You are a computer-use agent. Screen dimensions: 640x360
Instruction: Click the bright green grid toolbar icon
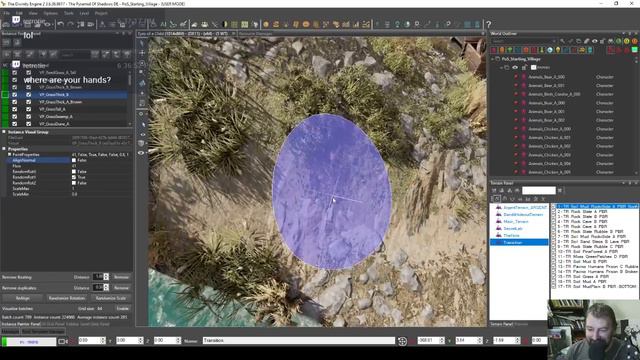click(x=244, y=24)
